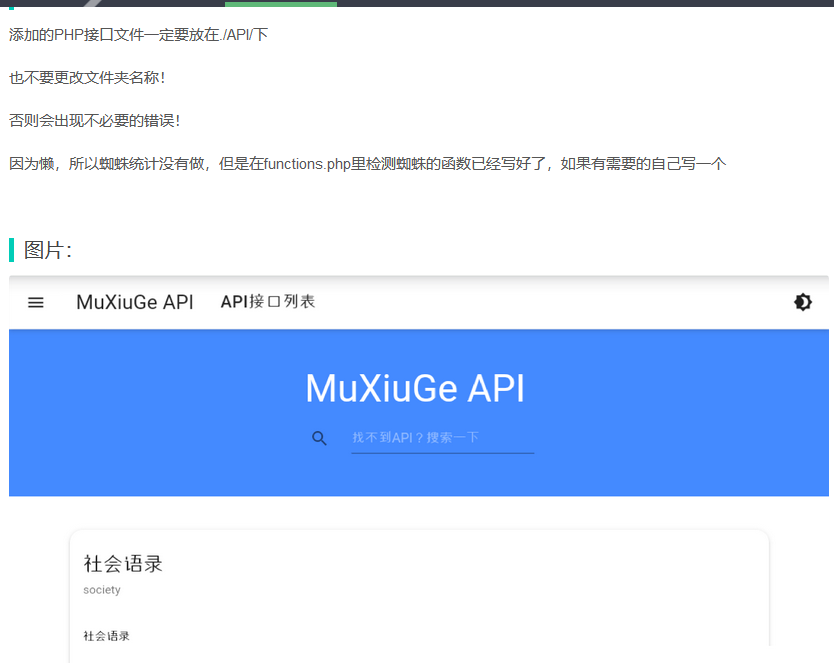
Task: Click the MuXiuGe API navbar brand
Action: click(x=135, y=302)
